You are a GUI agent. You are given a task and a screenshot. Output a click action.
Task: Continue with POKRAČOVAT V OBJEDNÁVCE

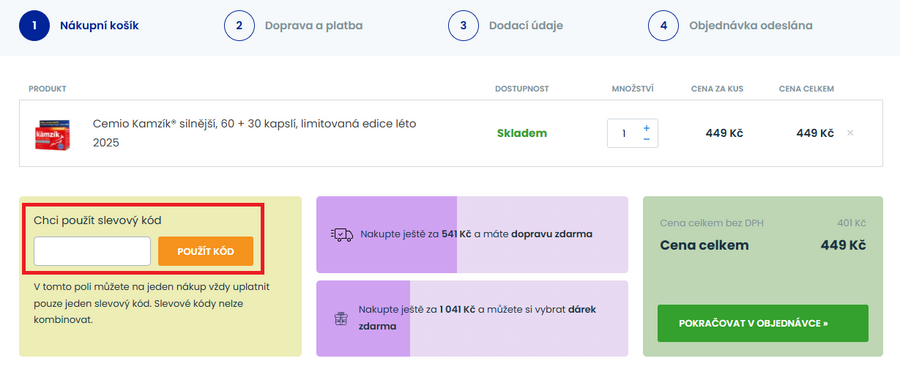tap(763, 323)
